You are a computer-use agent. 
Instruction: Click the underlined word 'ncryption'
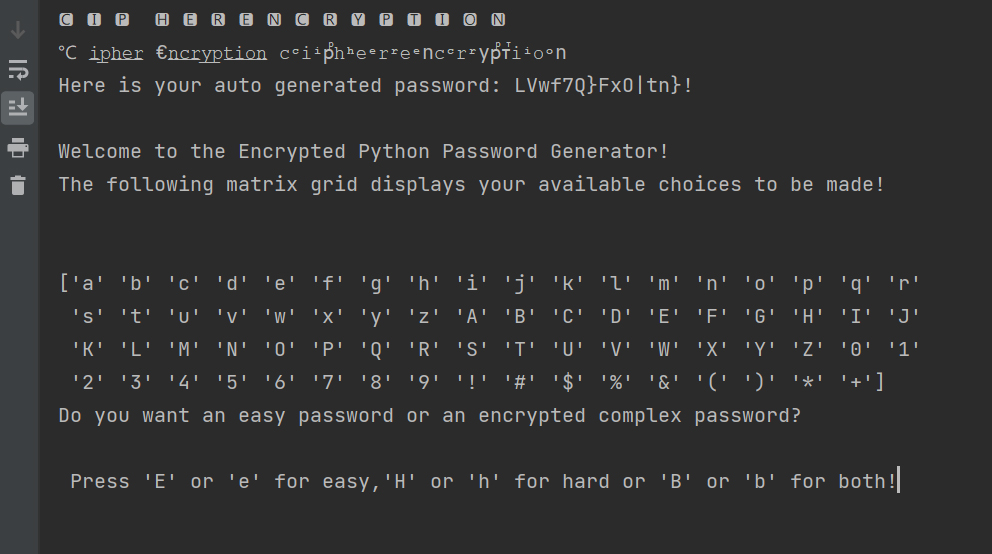coord(217,53)
